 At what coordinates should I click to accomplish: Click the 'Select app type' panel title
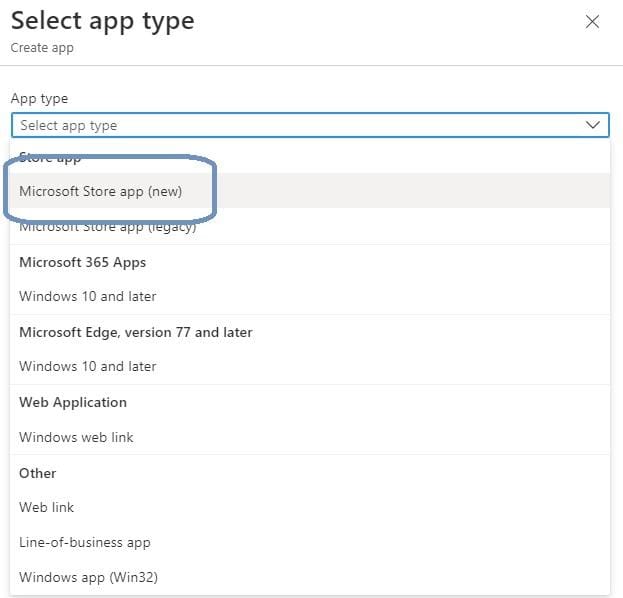click(102, 20)
